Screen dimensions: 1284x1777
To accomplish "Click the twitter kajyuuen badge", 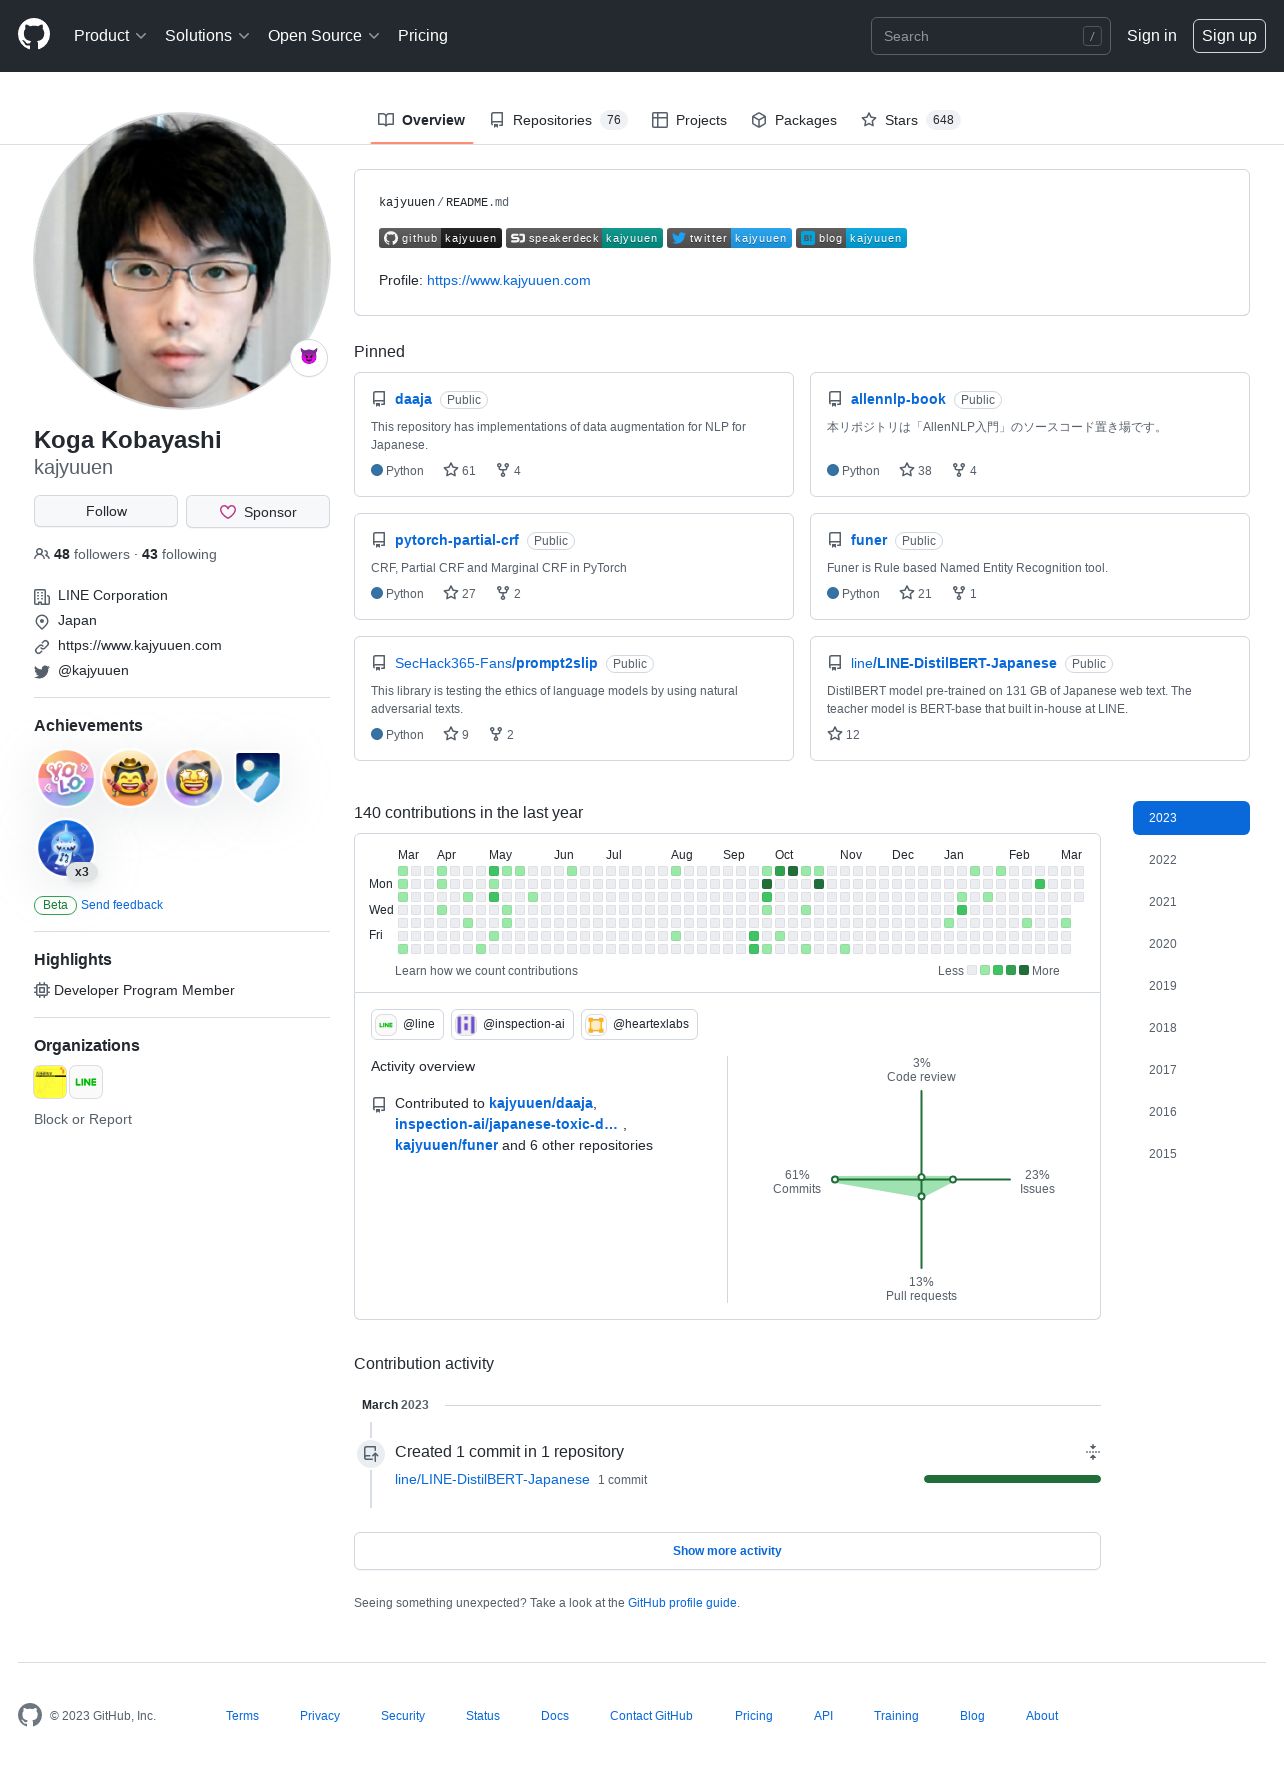I will [x=729, y=238].
